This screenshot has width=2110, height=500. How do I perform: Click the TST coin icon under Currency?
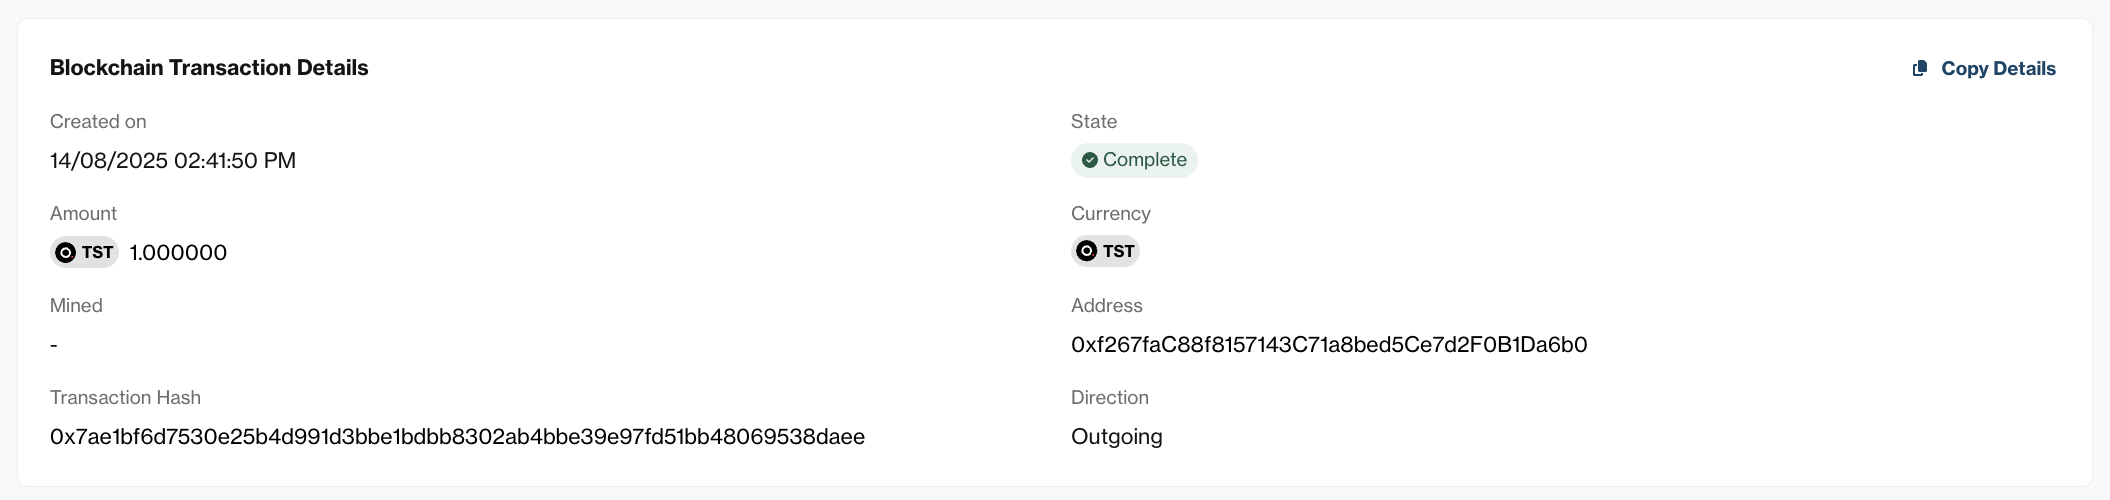[x=1086, y=251]
